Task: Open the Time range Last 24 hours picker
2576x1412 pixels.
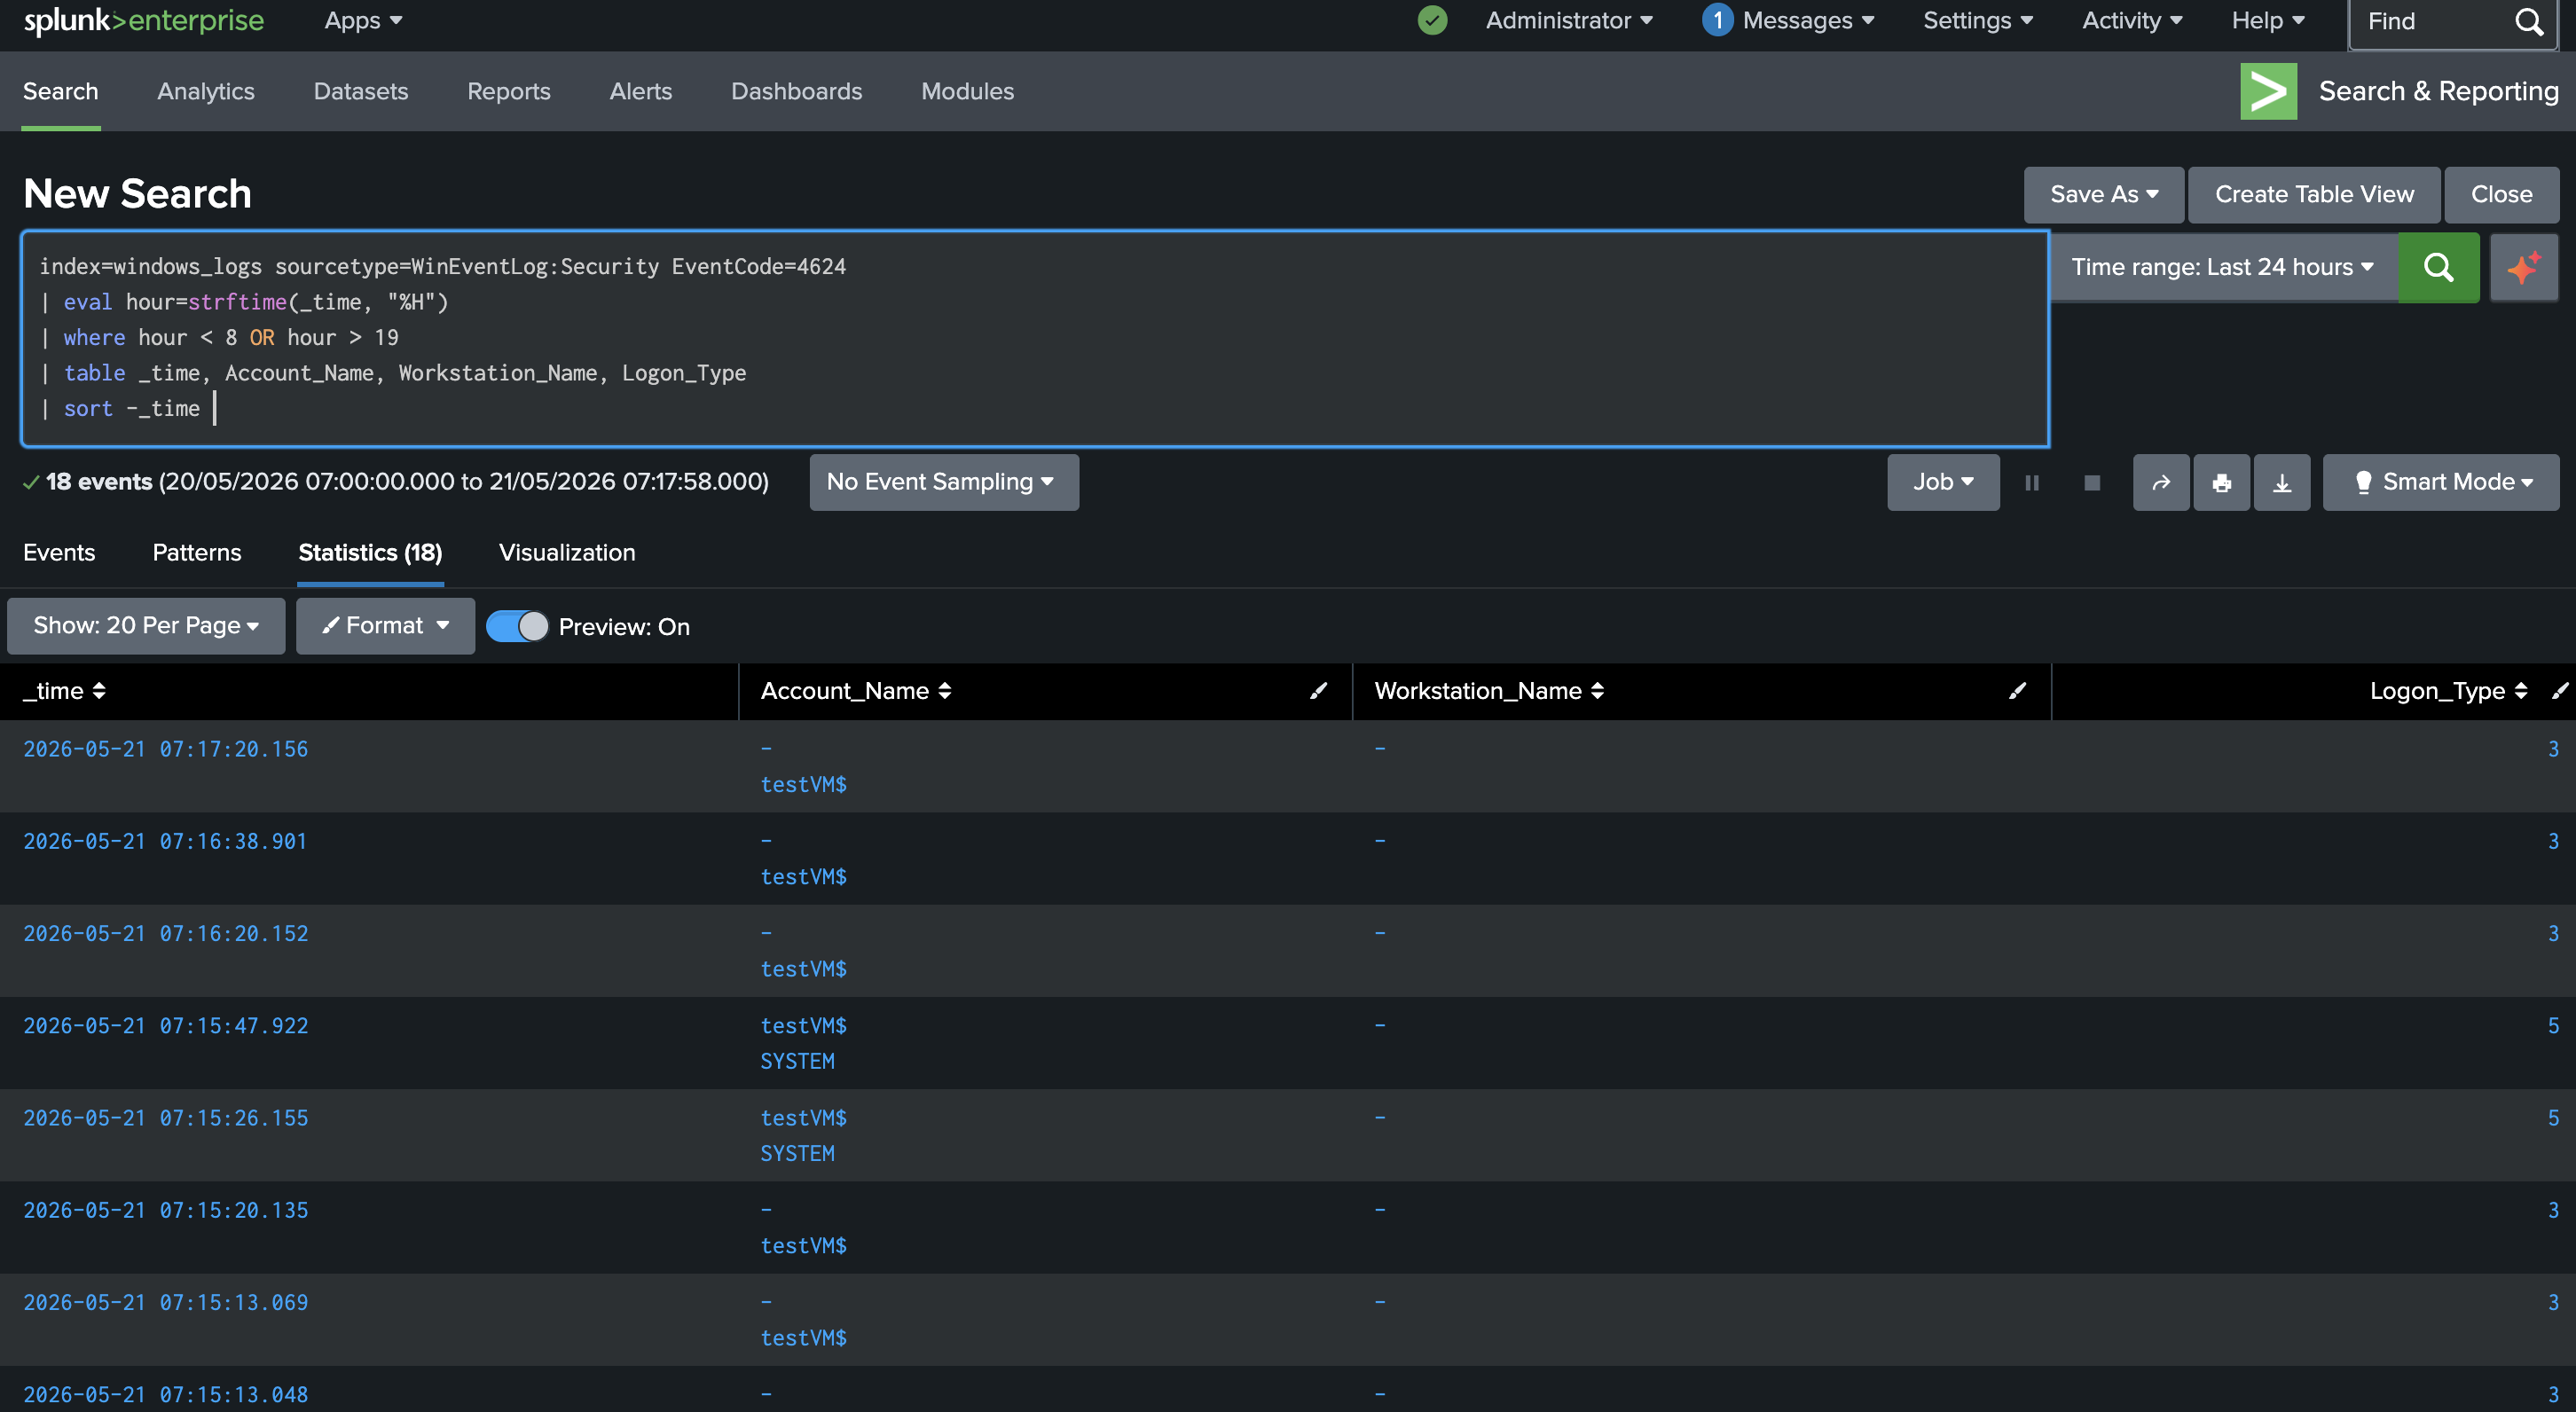Action: 2222,267
